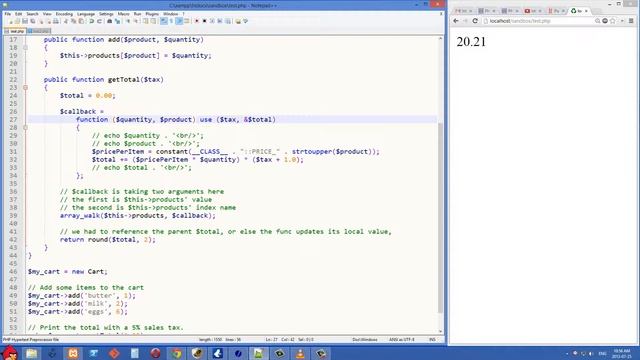Click the Save icon in Notepad++ toolbar
Viewport: 640px width, 360px height.
(x=25, y=21)
